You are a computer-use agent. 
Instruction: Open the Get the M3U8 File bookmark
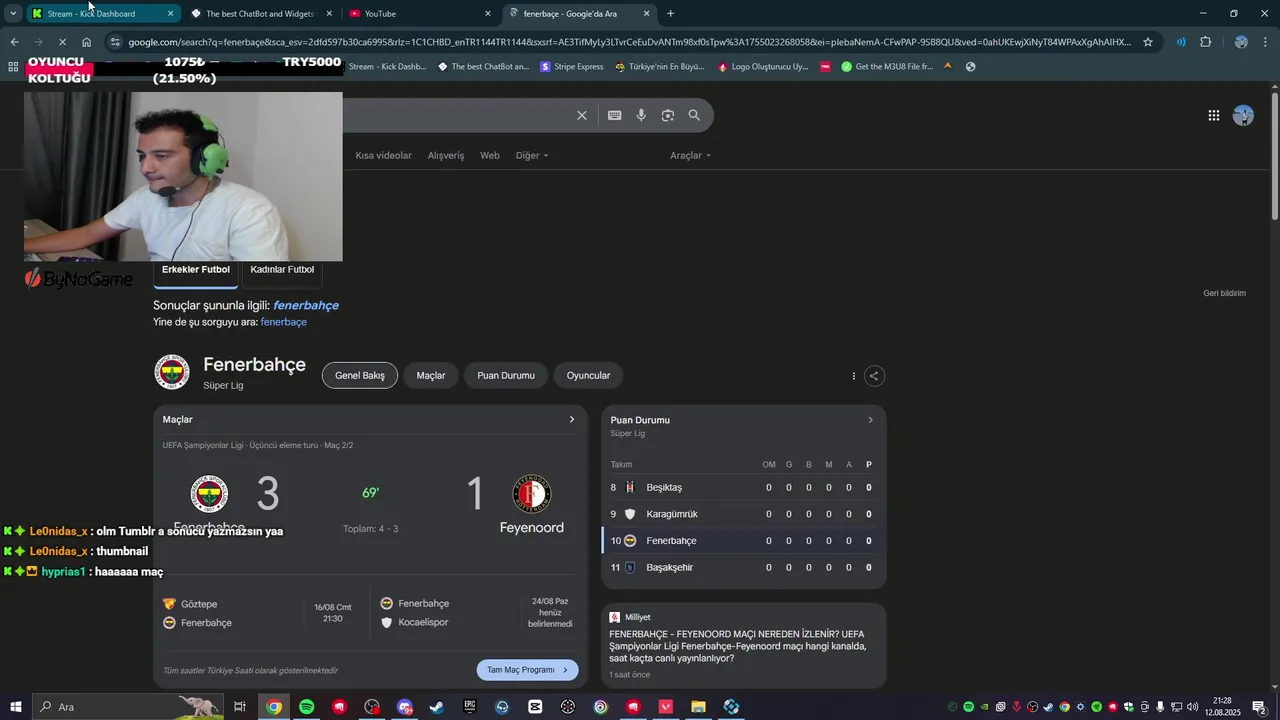887,67
